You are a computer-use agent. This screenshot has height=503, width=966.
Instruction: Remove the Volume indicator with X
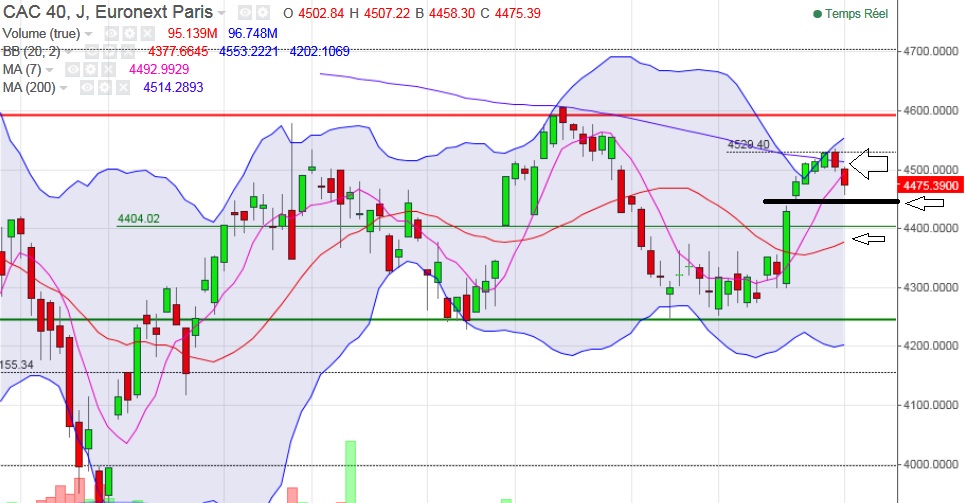pyautogui.click(x=147, y=33)
